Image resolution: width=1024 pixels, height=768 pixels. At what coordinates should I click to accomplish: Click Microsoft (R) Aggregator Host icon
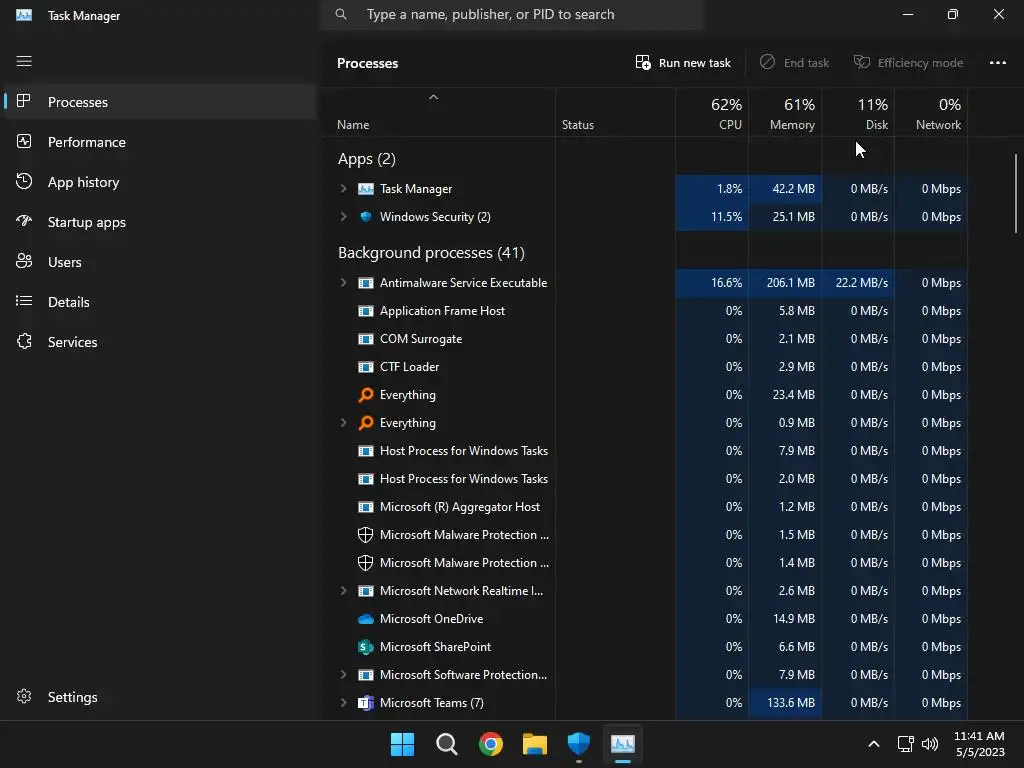coord(366,507)
